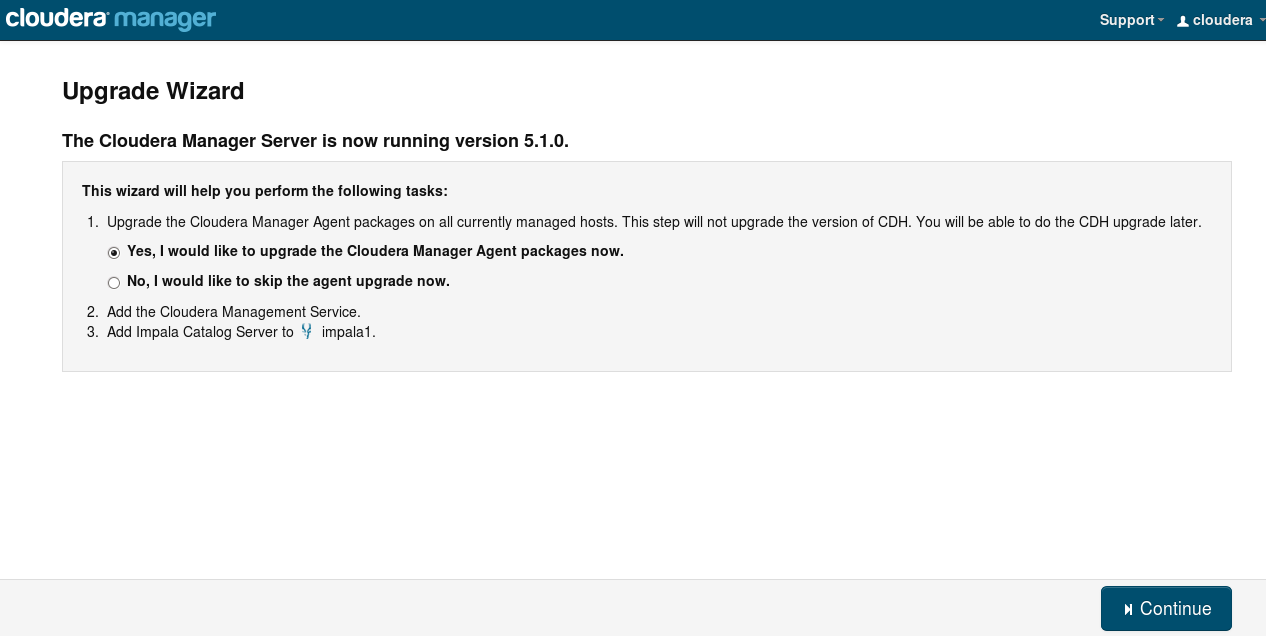Click the 'Add the Cloudera Management Service' step
The height and width of the screenshot is (636, 1266).
tap(234, 312)
